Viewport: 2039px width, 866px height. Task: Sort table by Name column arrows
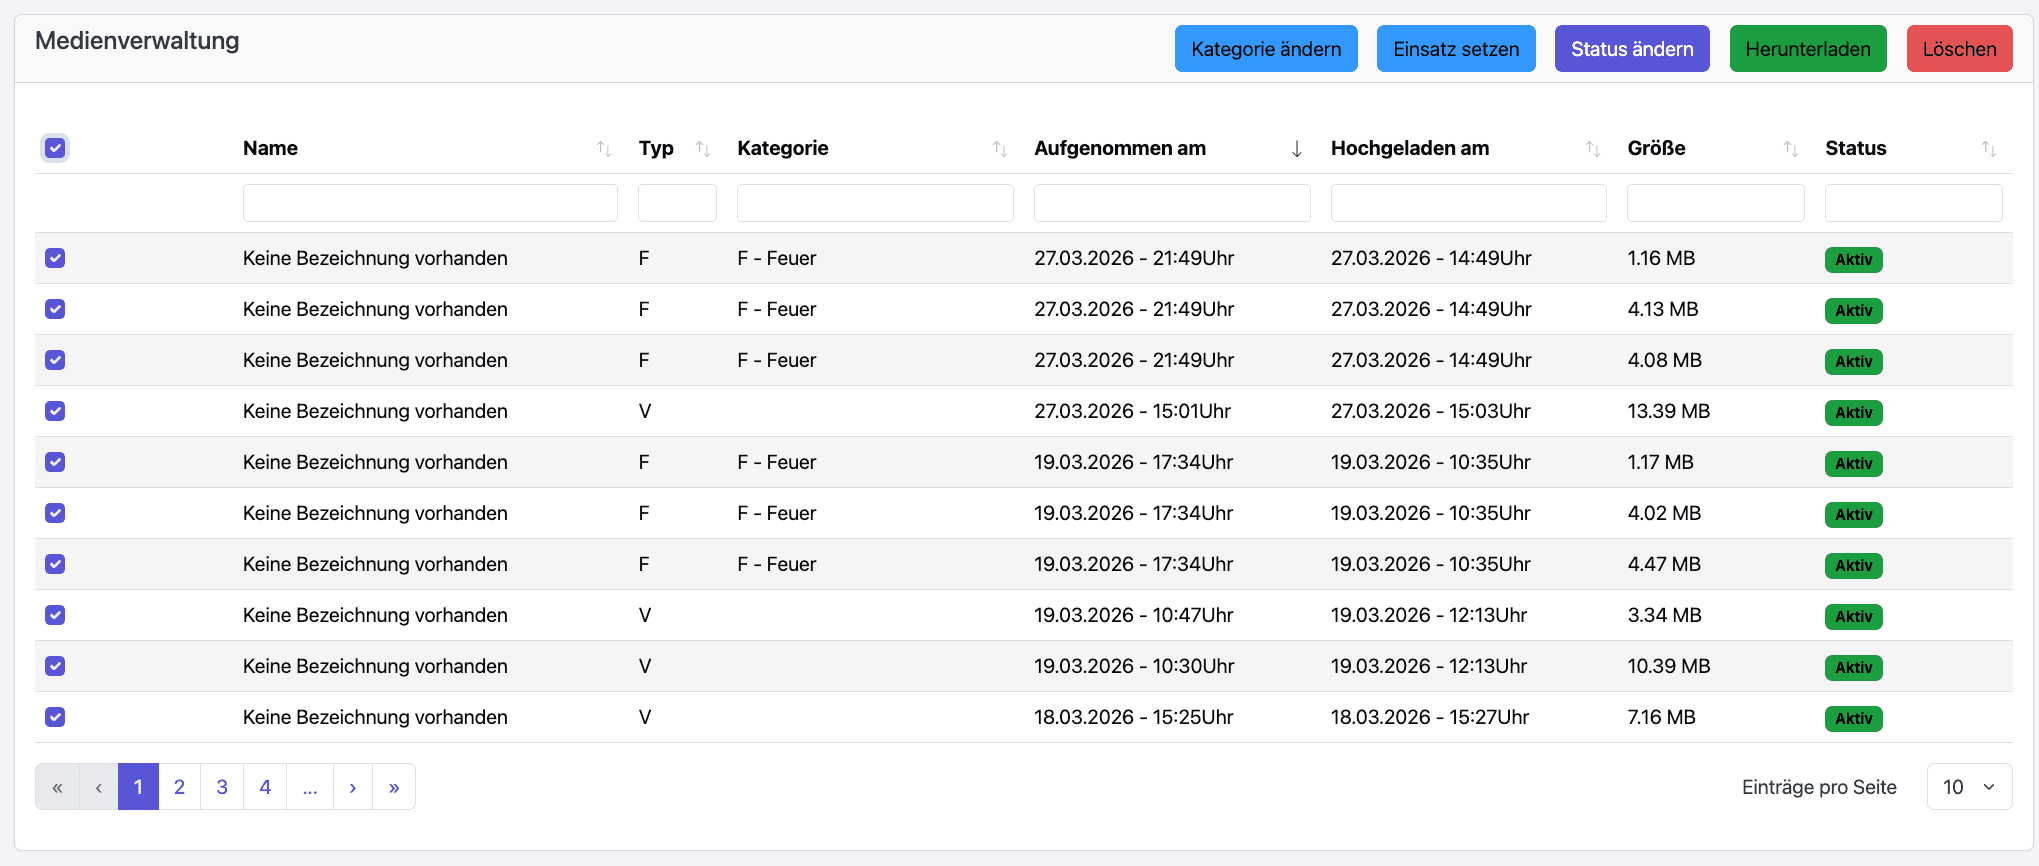pyautogui.click(x=603, y=149)
